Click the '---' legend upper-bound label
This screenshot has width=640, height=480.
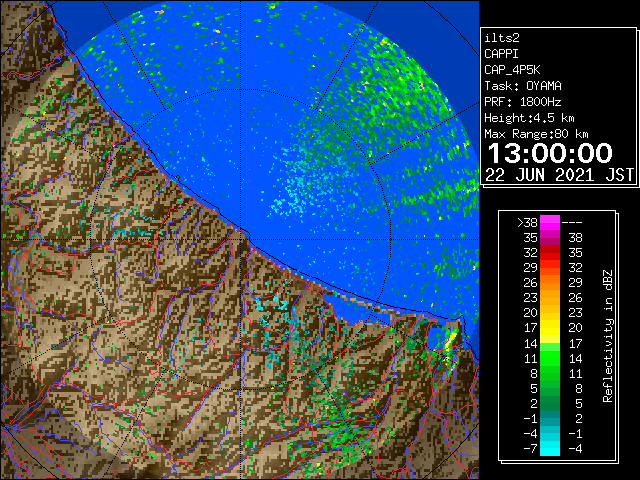point(572,223)
